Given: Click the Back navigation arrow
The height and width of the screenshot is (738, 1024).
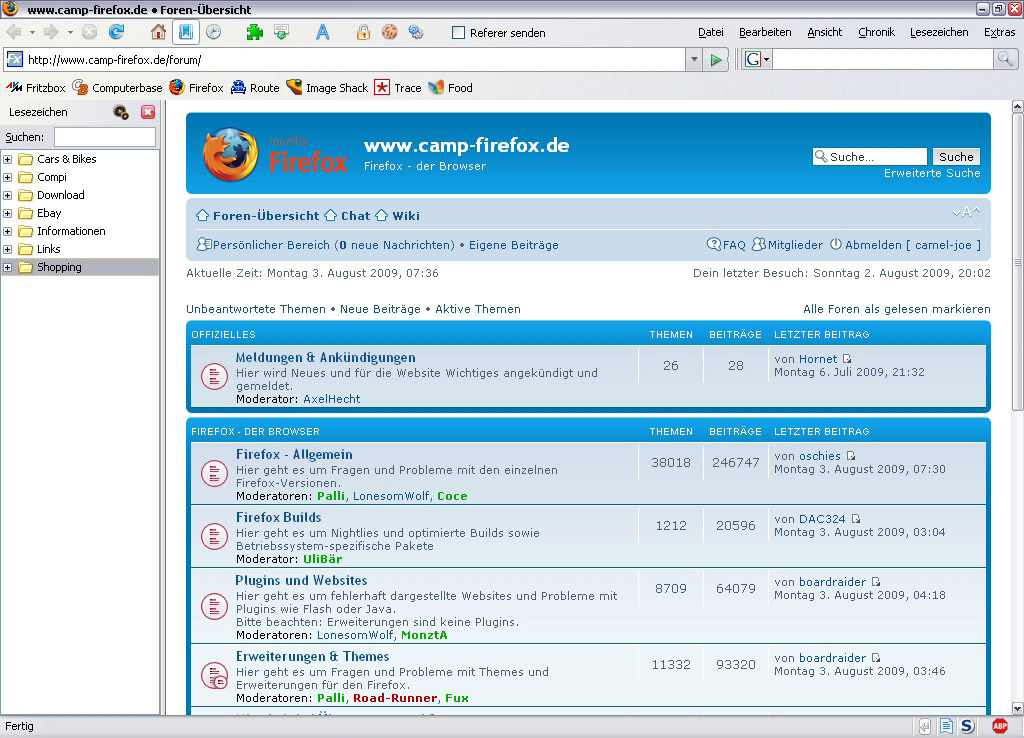Looking at the screenshot, I should point(13,32).
